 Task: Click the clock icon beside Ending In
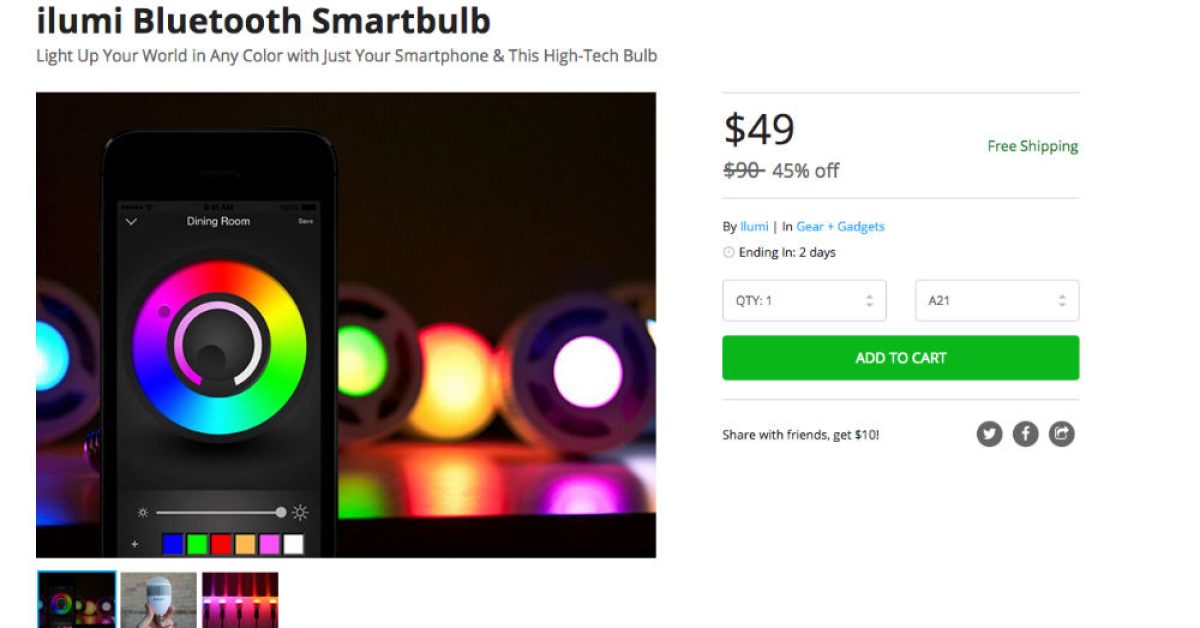coord(728,252)
